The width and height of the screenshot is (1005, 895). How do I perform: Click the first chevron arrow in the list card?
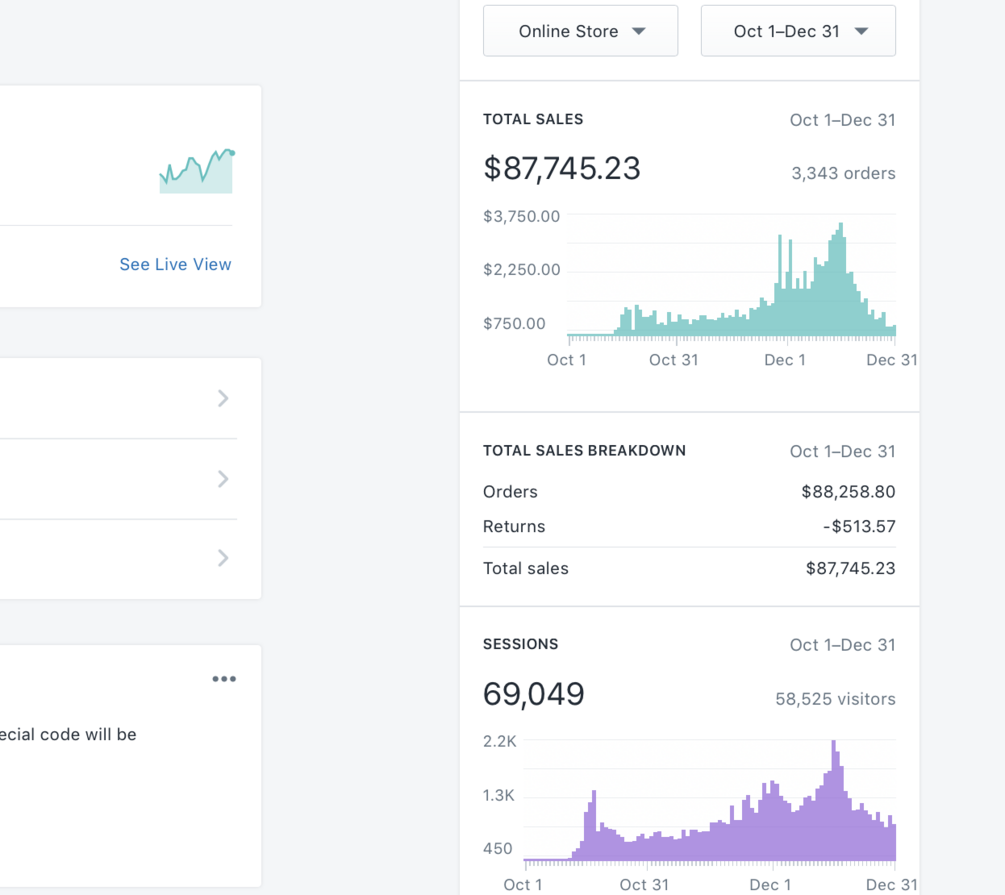tap(222, 398)
